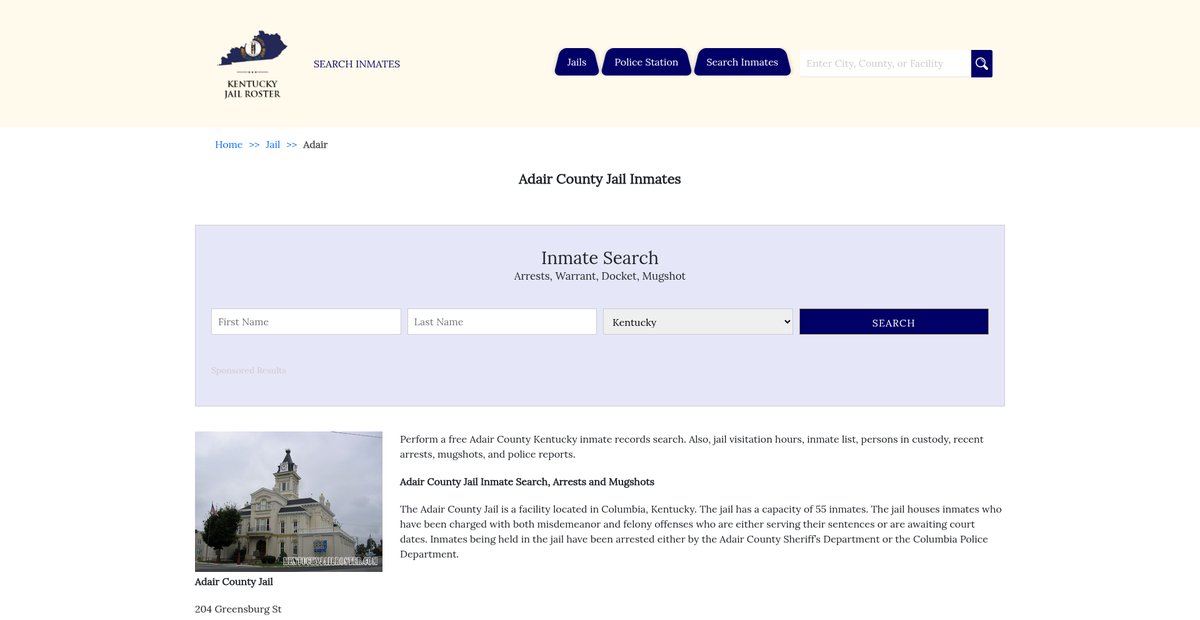Click 'Adair County Jail Inmate Search, Arrests and Mugshots' heading
This screenshot has height=620, width=1200.
point(527,482)
